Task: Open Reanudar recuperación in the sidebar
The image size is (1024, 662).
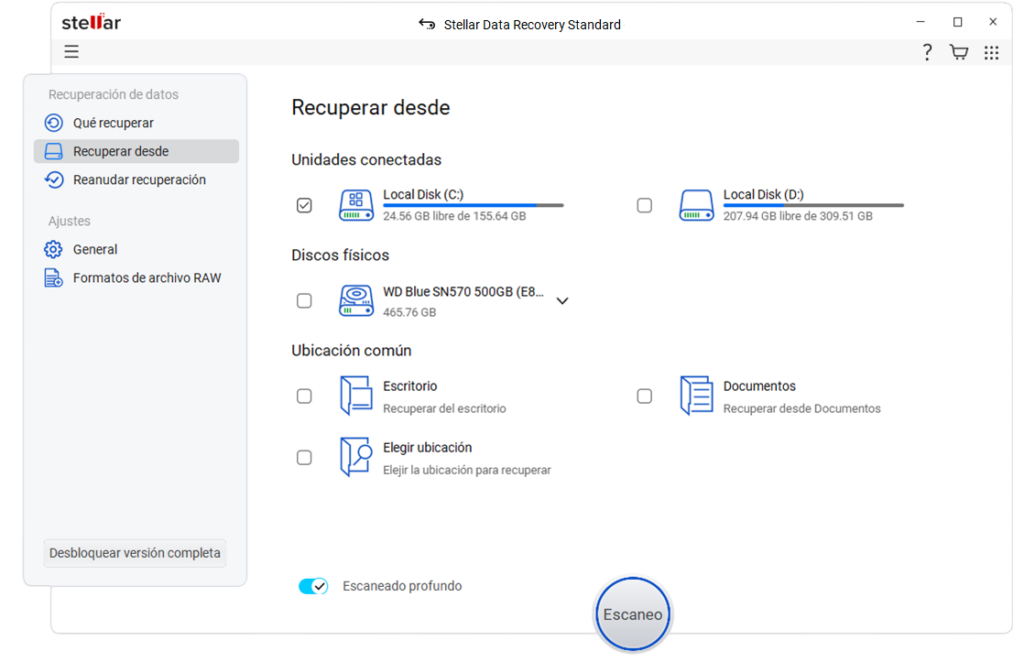Action: [136, 180]
